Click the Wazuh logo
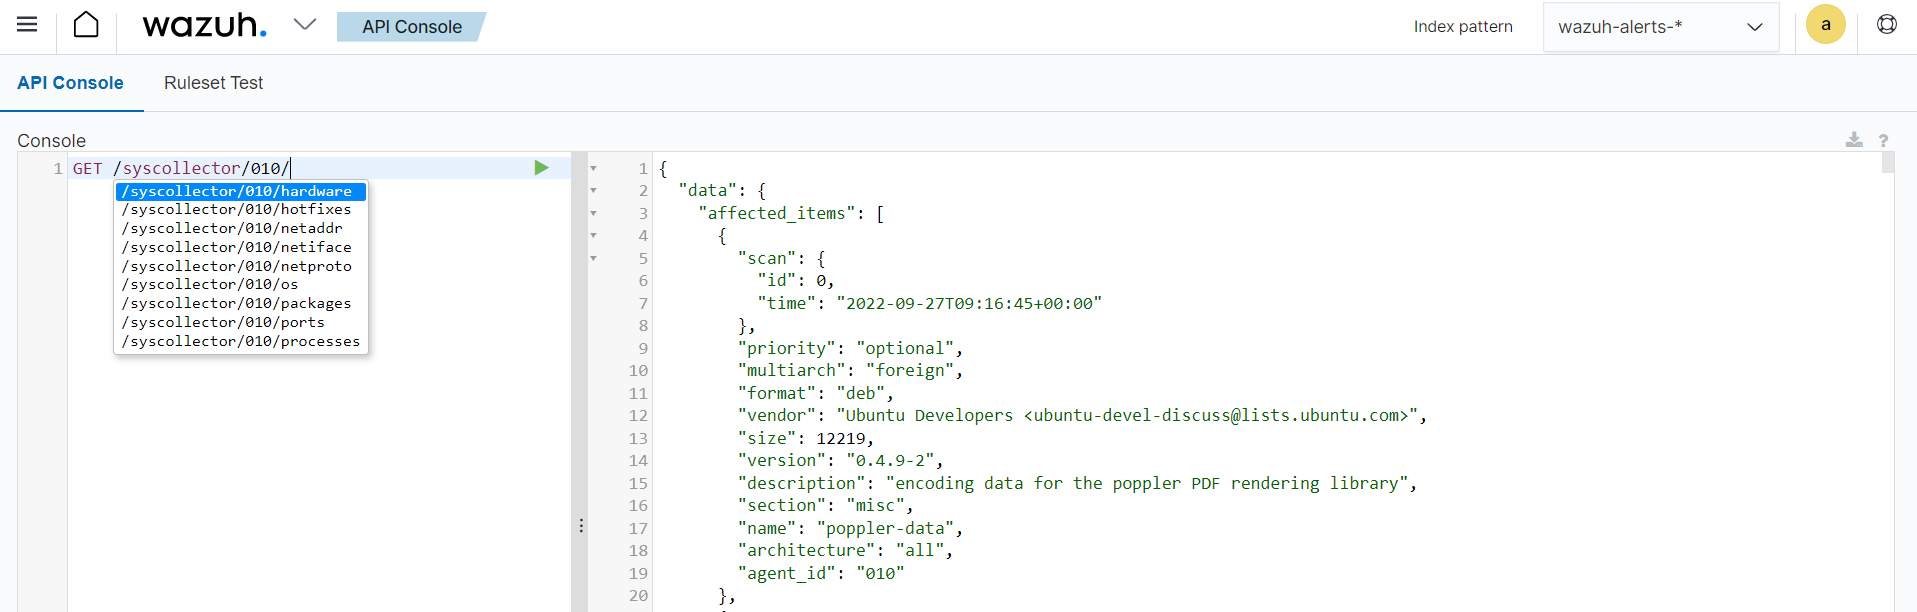The height and width of the screenshot is (612, 1917). 205,25
